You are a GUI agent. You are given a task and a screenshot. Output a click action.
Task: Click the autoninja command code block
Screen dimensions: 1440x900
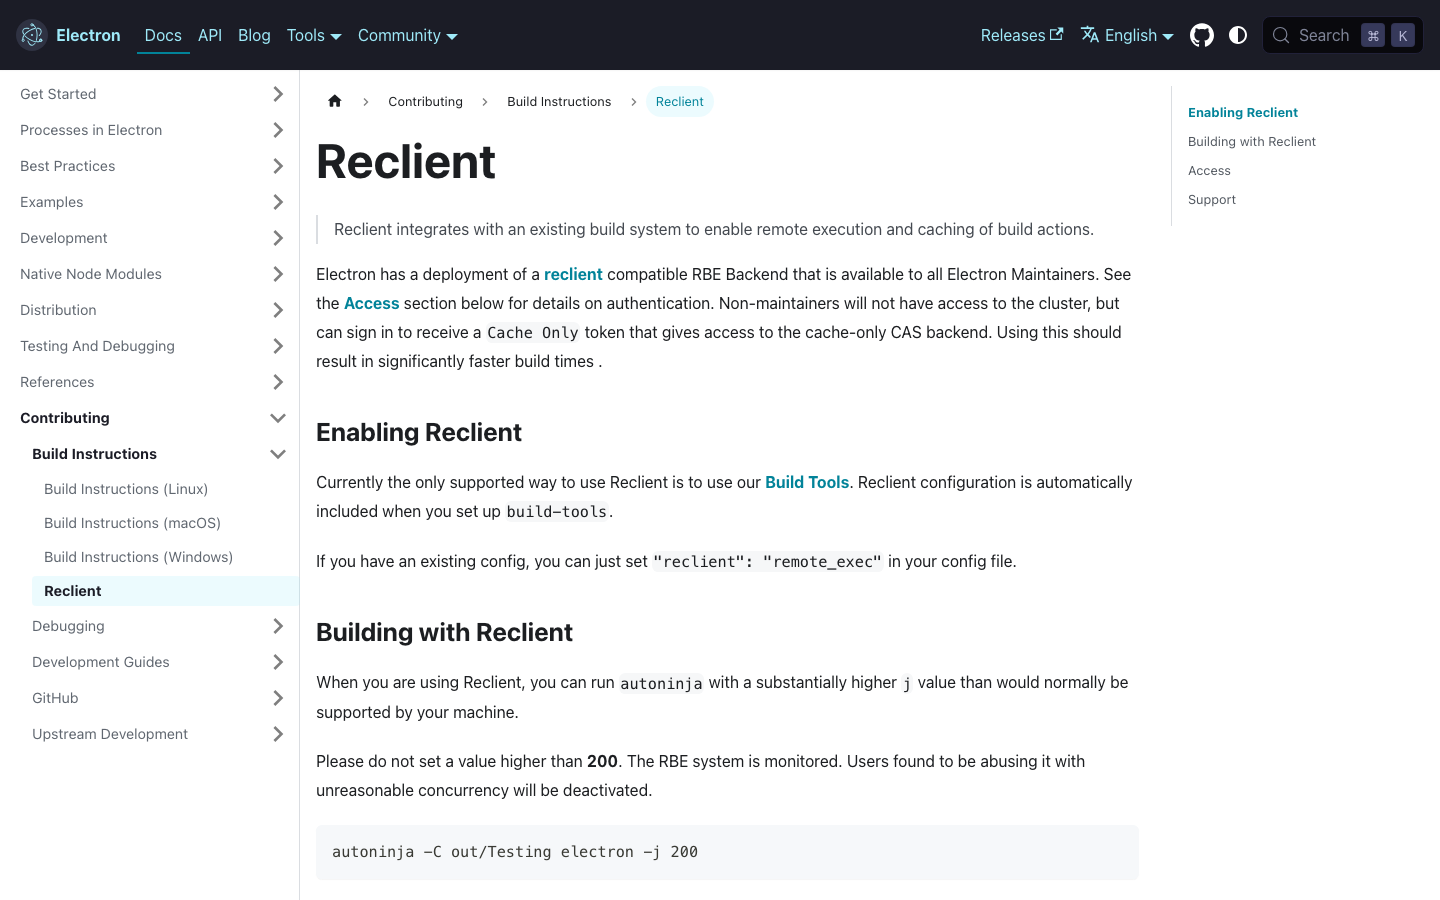pyautogui.click(x=727, y=852)
